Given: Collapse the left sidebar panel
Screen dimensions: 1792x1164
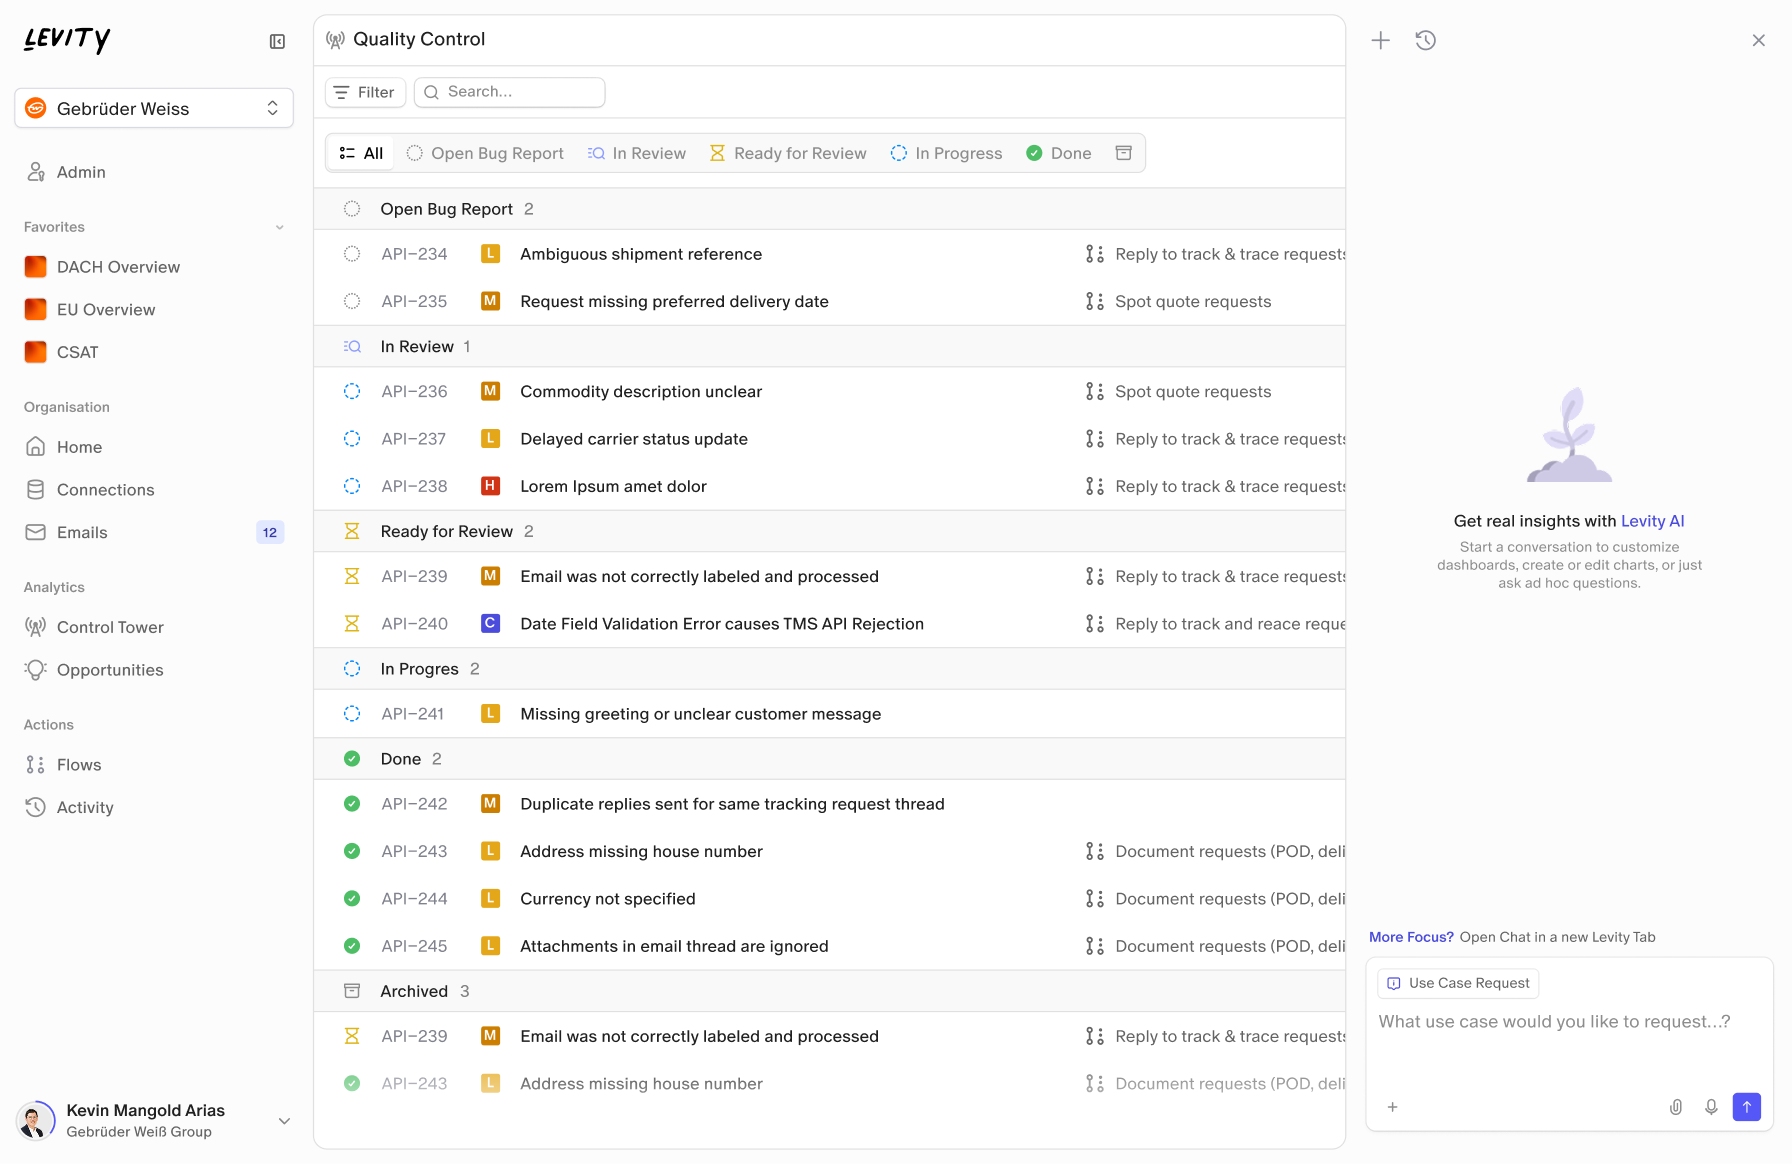Looking at the screenshot, I should (x=277, y=41).
